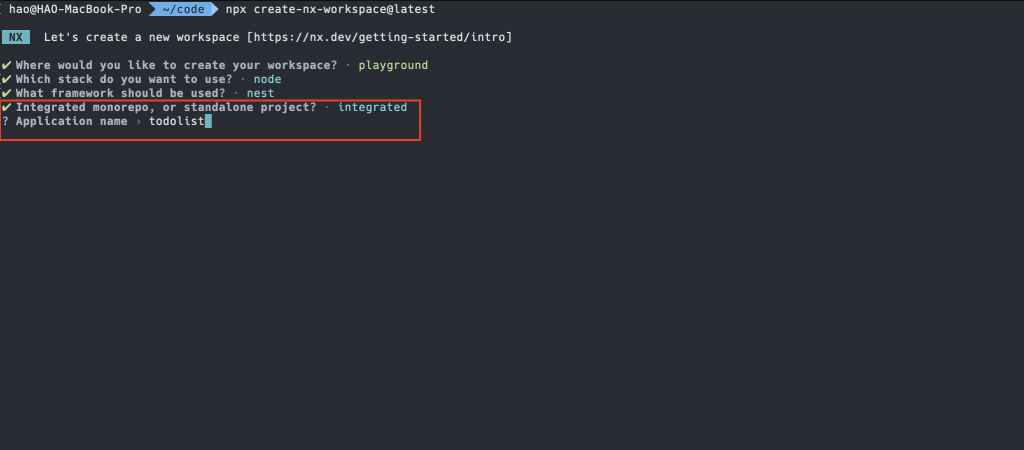Viewport: 1024px width, 450px height.
Task: Click "Let's create a new workspace" message
Action: coord(142,37)
